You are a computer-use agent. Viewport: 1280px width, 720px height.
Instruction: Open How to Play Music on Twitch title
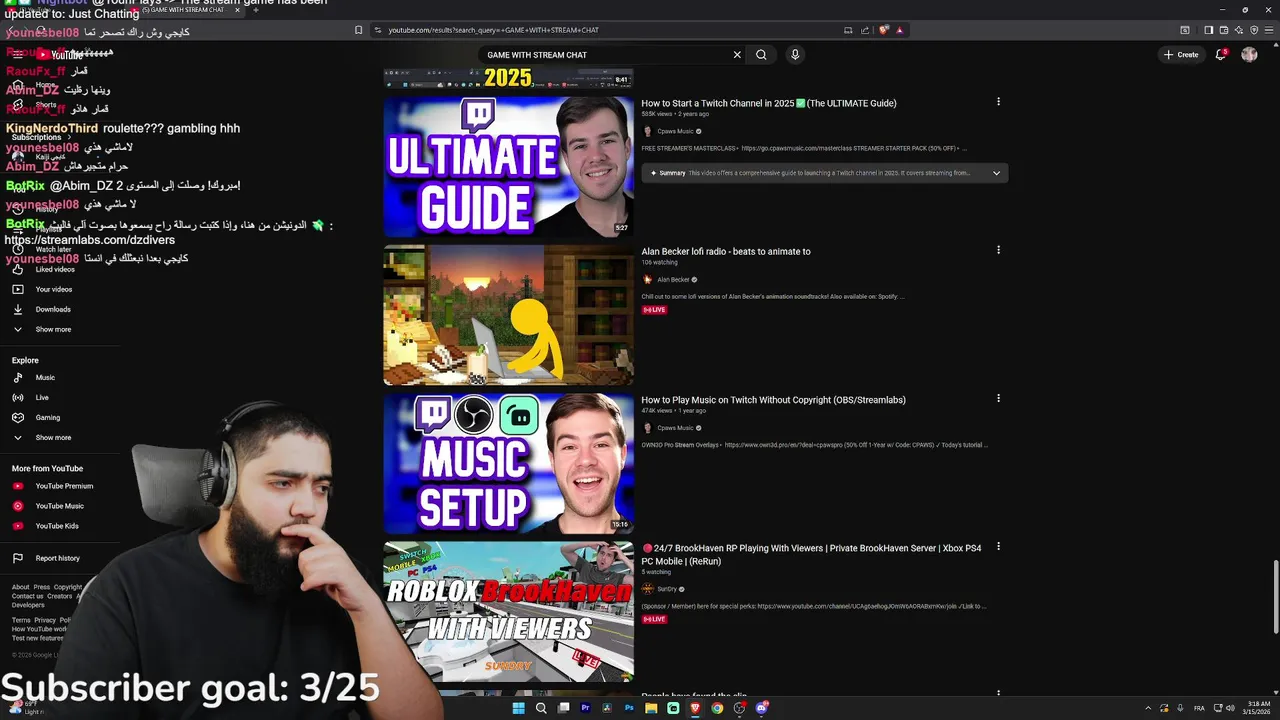point(774,400)
